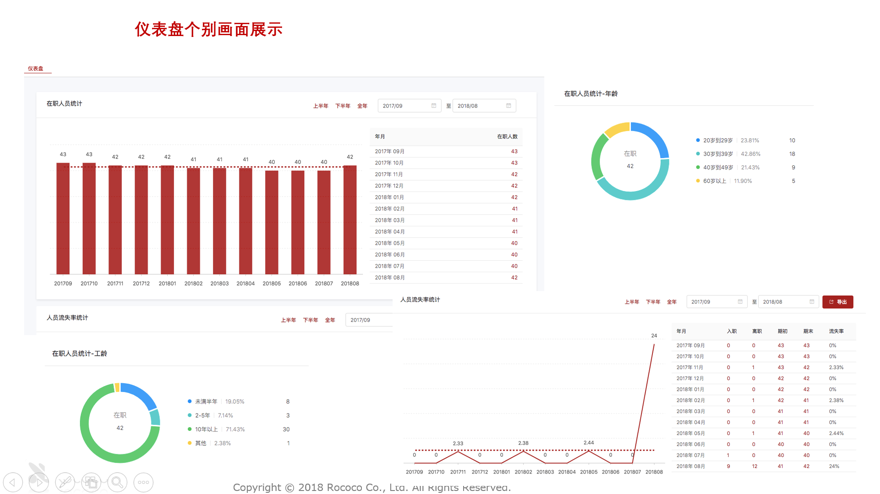Select 上半年 in left 人员流失率统计 panel
Image resolution: width=880 pixels, height=494 pixels.
click(x=288, y=320)
